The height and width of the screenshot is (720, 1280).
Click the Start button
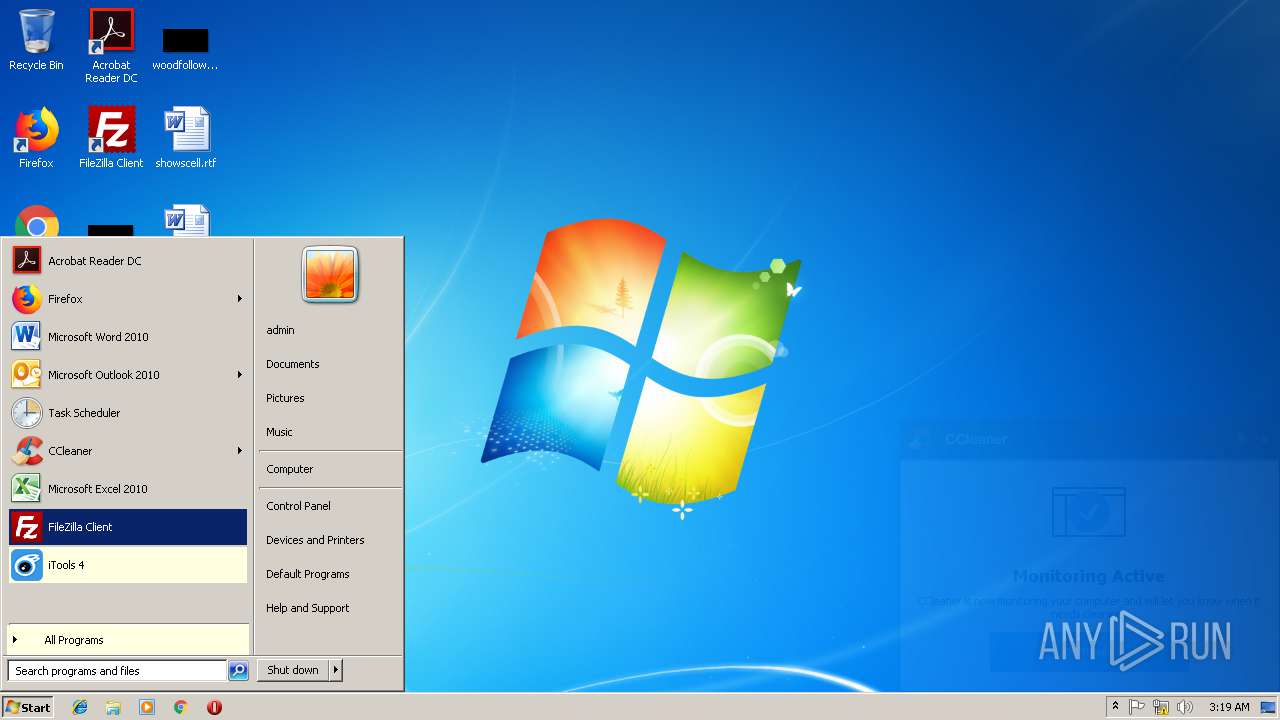(x=28, y=707)
